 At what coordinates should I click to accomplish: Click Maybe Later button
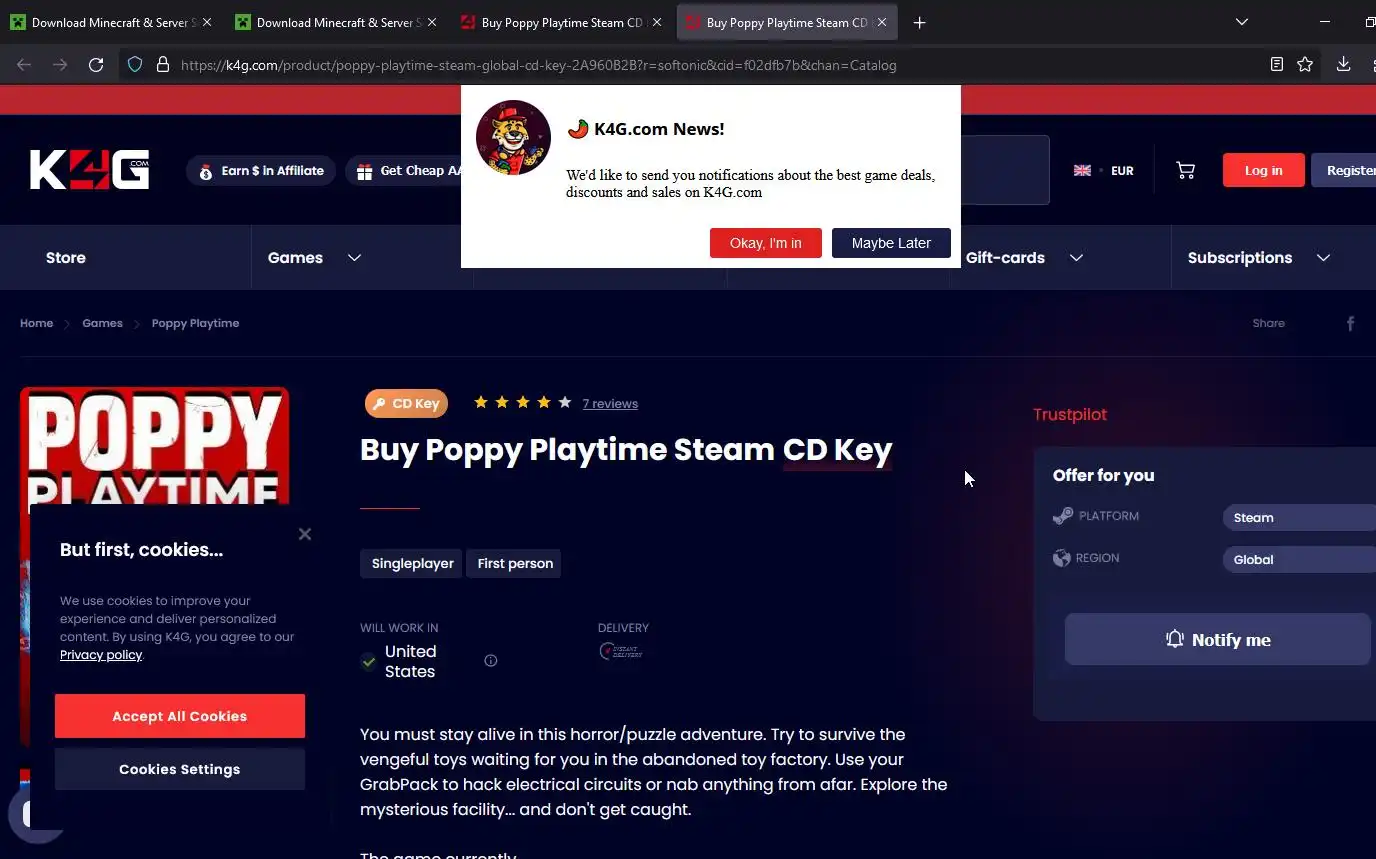[891, 243]
